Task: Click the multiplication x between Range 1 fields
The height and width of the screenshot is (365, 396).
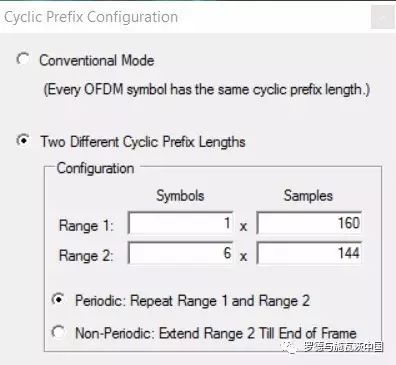Action: [244, 227]
